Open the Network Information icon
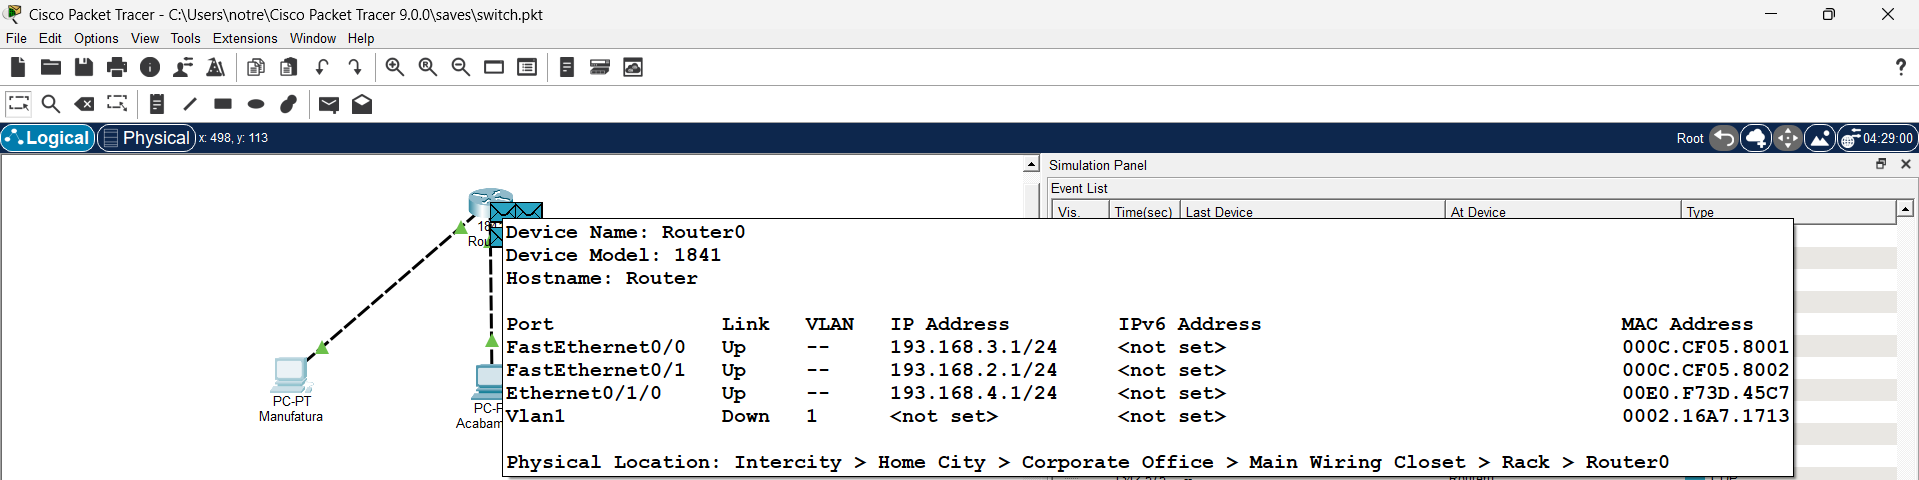Viewport: 1919px width, 480px height. click(x=150, y=67)
